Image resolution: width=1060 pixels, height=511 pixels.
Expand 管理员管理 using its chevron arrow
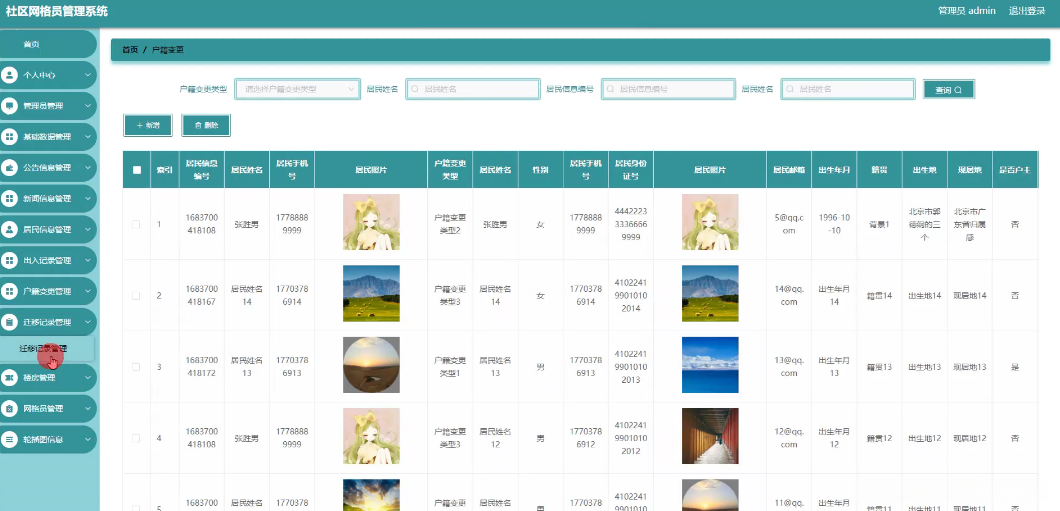88,106
